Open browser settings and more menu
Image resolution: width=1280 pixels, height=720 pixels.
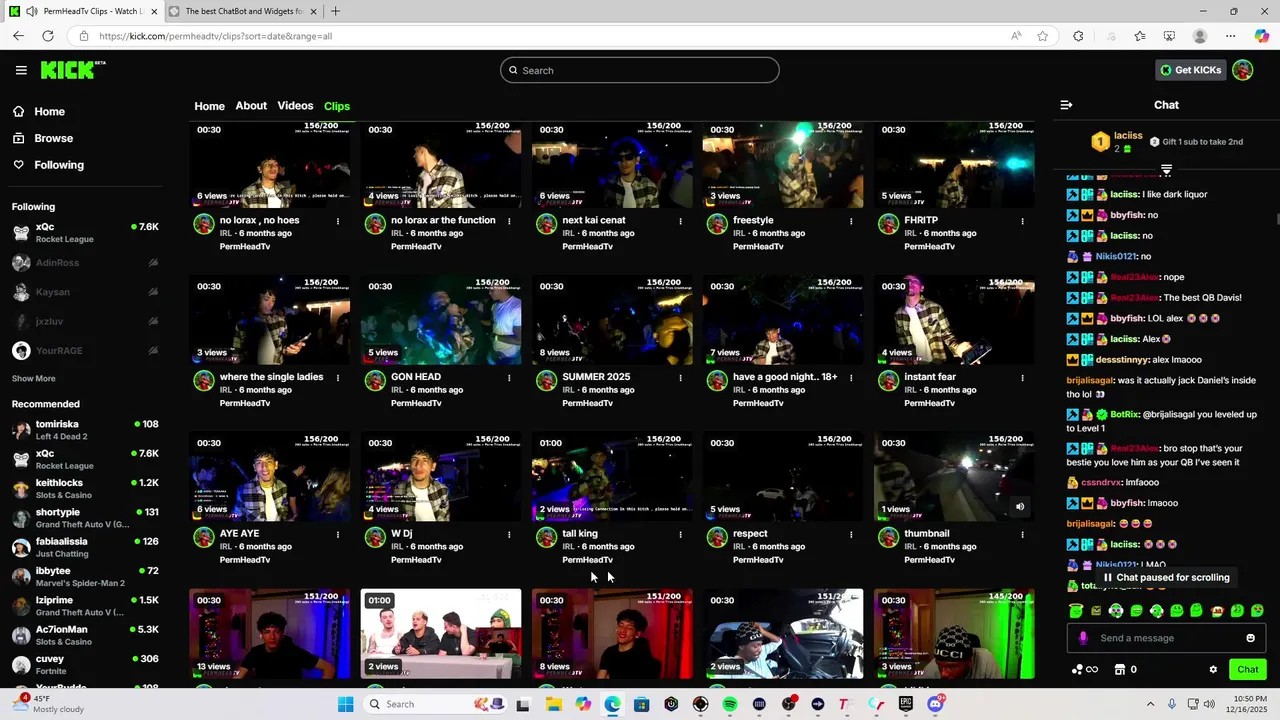pyautogui.click(x=1231, y=36)
